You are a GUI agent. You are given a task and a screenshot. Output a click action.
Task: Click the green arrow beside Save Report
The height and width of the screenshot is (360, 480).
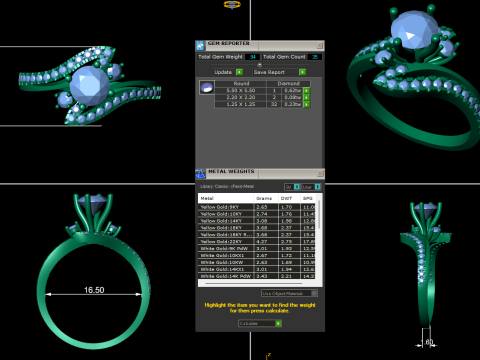(x=302, y=72)
